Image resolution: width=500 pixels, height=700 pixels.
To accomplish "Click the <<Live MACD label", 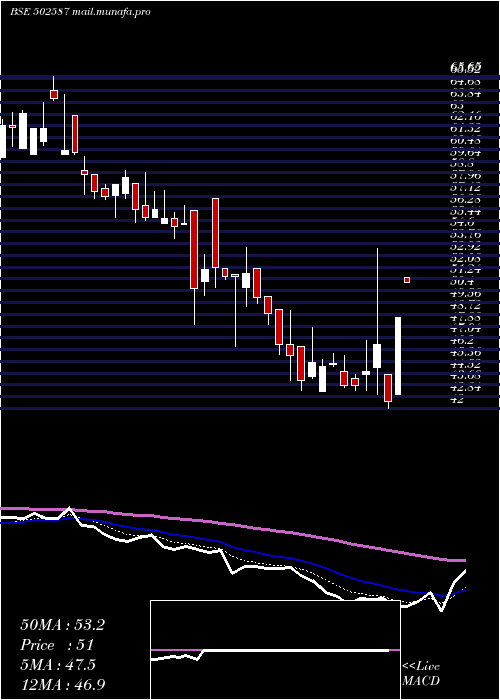I will 421,674.
